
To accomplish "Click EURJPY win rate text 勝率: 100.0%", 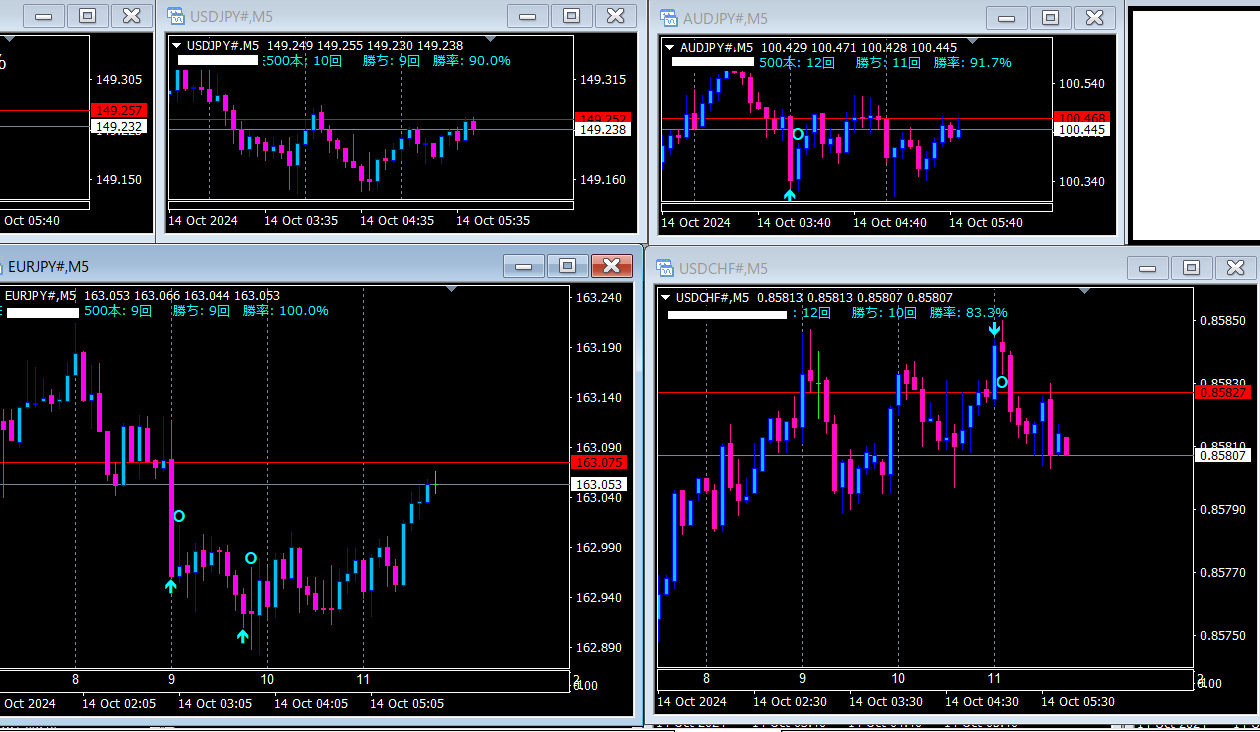I will [x=286, y=311].
